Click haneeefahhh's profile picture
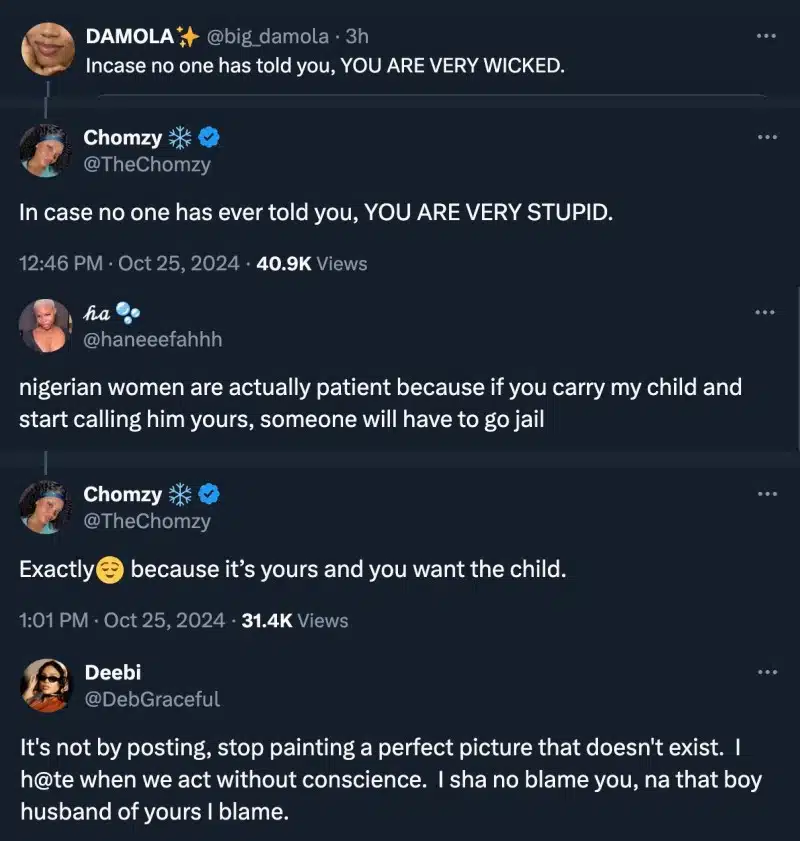The width and height of the screenshot is (800, 841). [x=44, y=325]
